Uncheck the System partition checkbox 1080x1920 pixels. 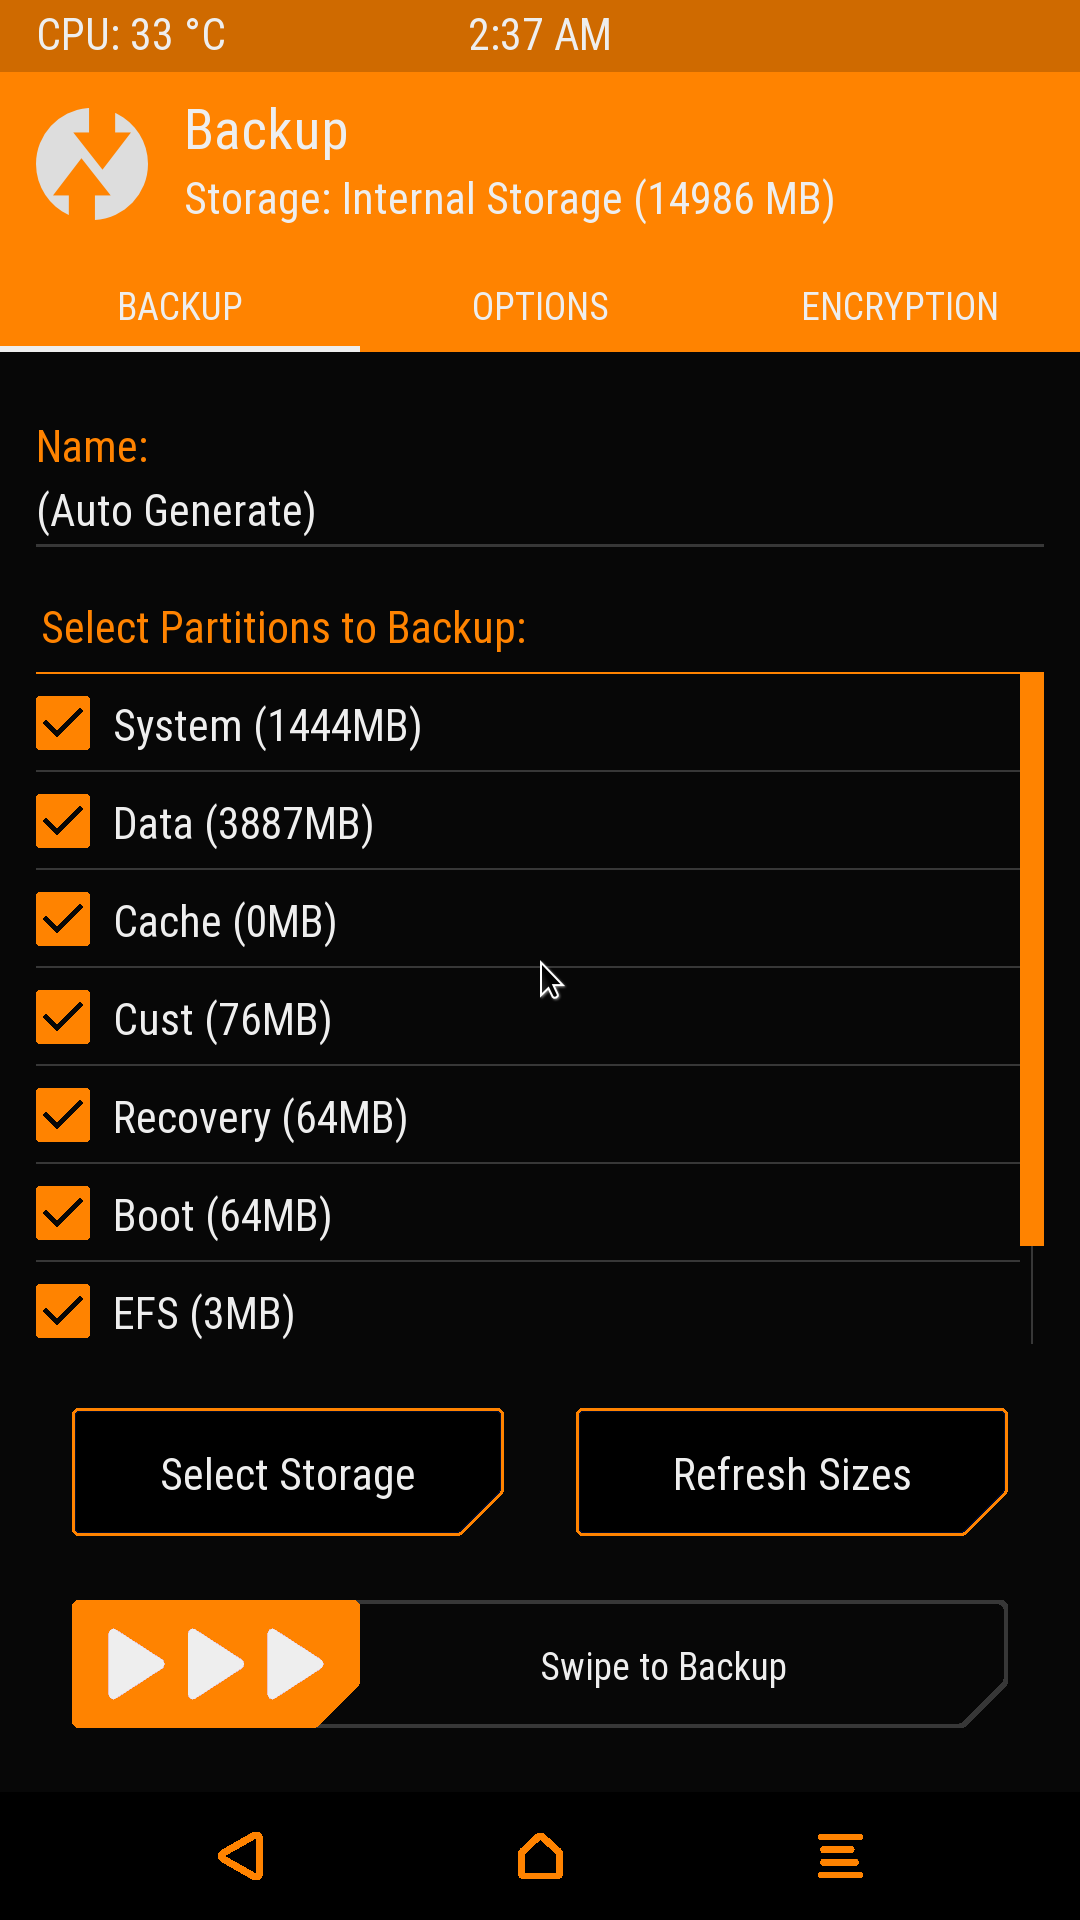[63, 723]
